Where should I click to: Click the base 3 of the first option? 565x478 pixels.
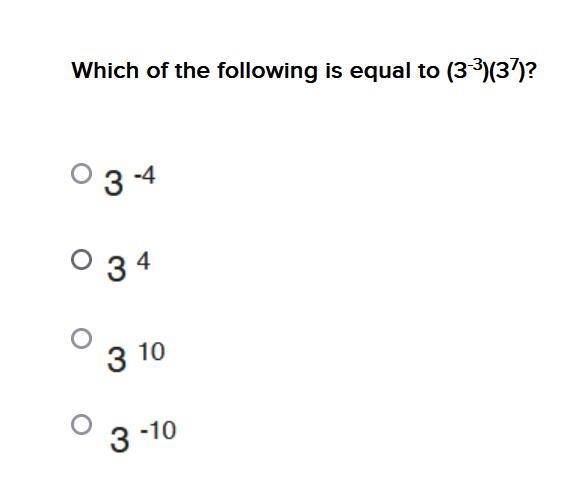point(114,183)
